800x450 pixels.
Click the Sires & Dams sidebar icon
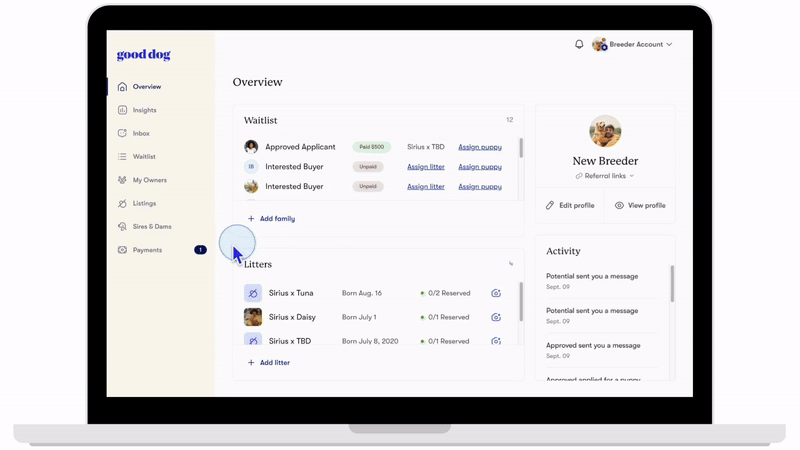tap(122, 227)
